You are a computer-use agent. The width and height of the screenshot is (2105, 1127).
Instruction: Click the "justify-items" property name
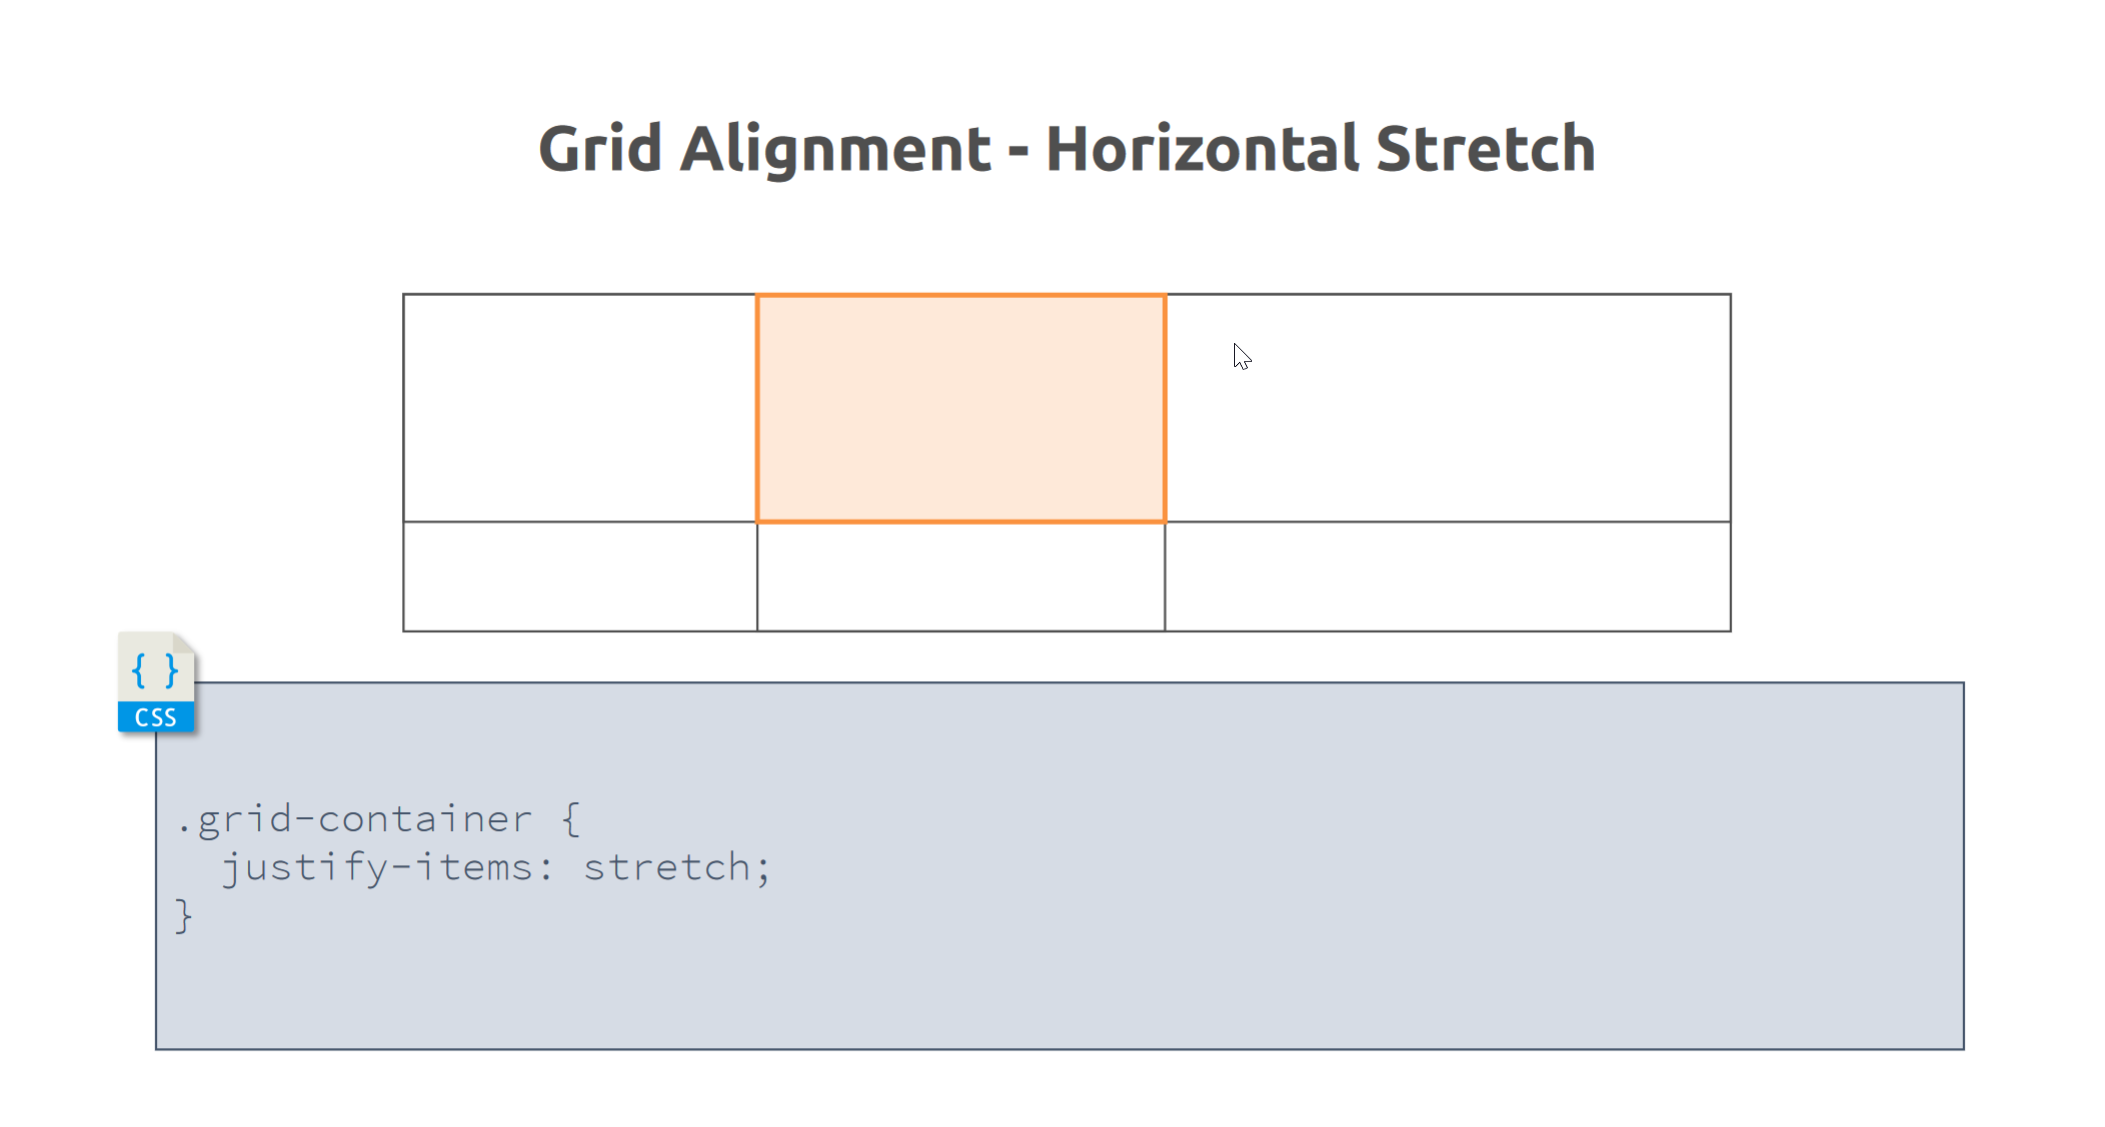(x=378, y=867)
